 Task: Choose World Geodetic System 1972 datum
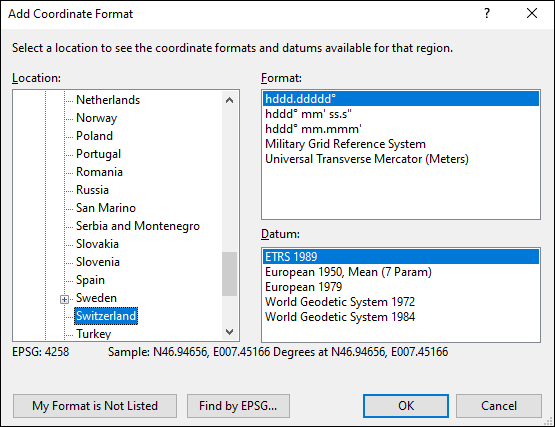pyautogui.click(x=401, y=302)
